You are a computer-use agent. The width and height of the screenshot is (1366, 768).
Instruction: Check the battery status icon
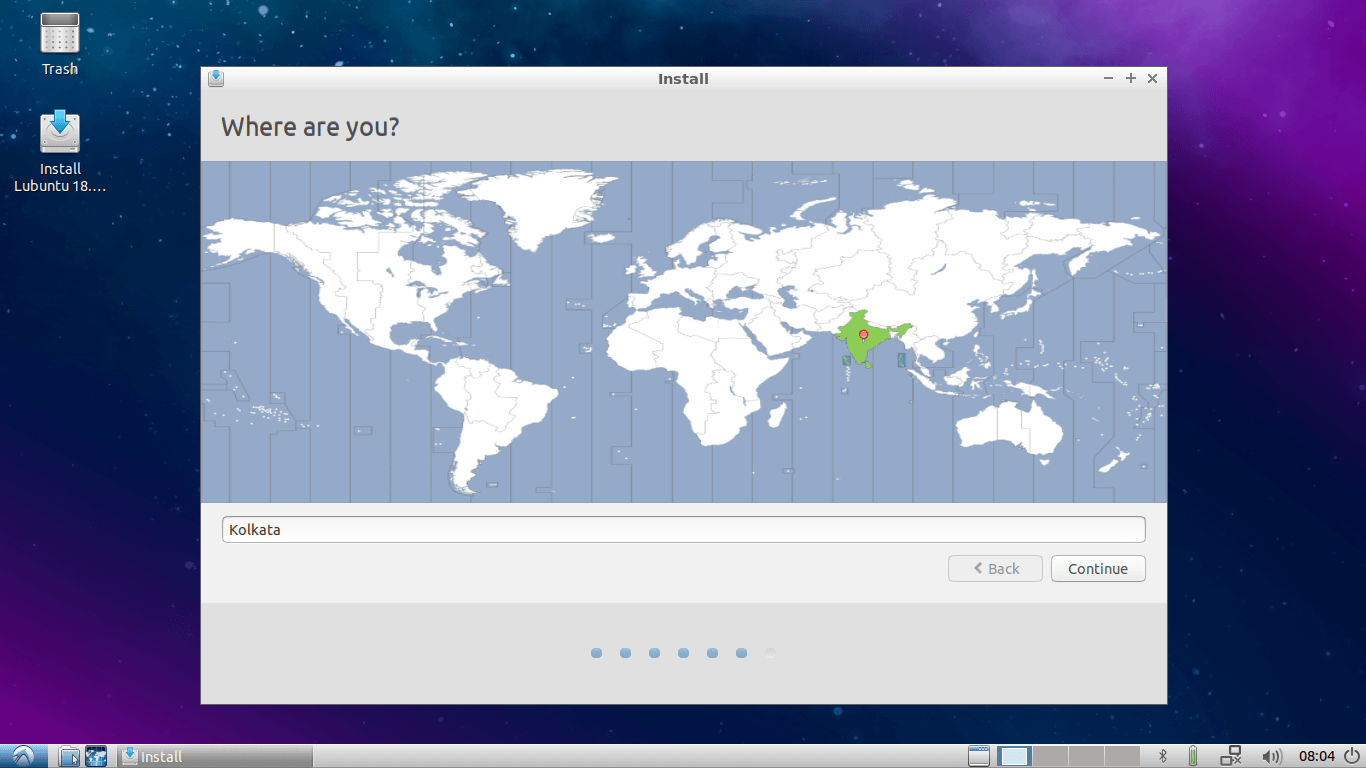tap(1192, 756)
